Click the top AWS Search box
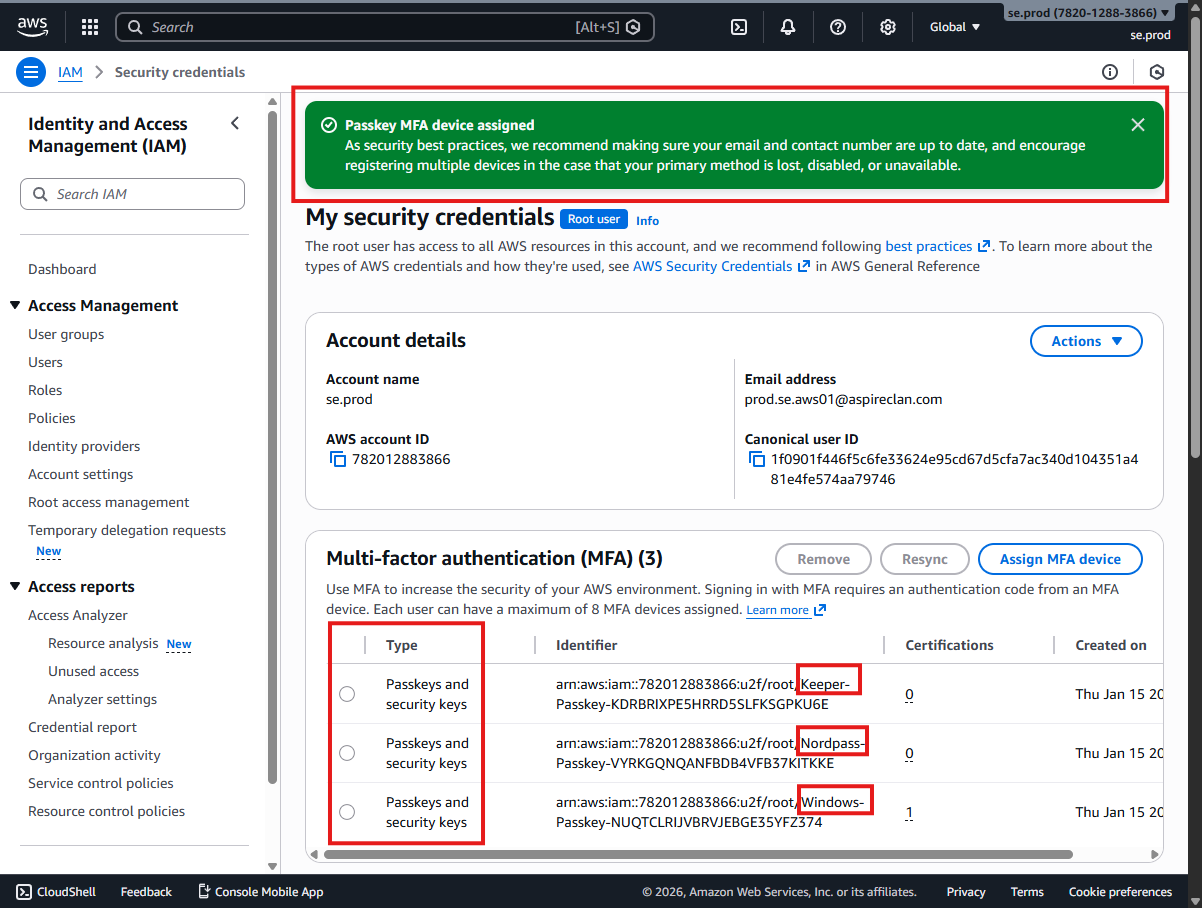Viewport: 1202px width, 908px height. tap(385, 27)
